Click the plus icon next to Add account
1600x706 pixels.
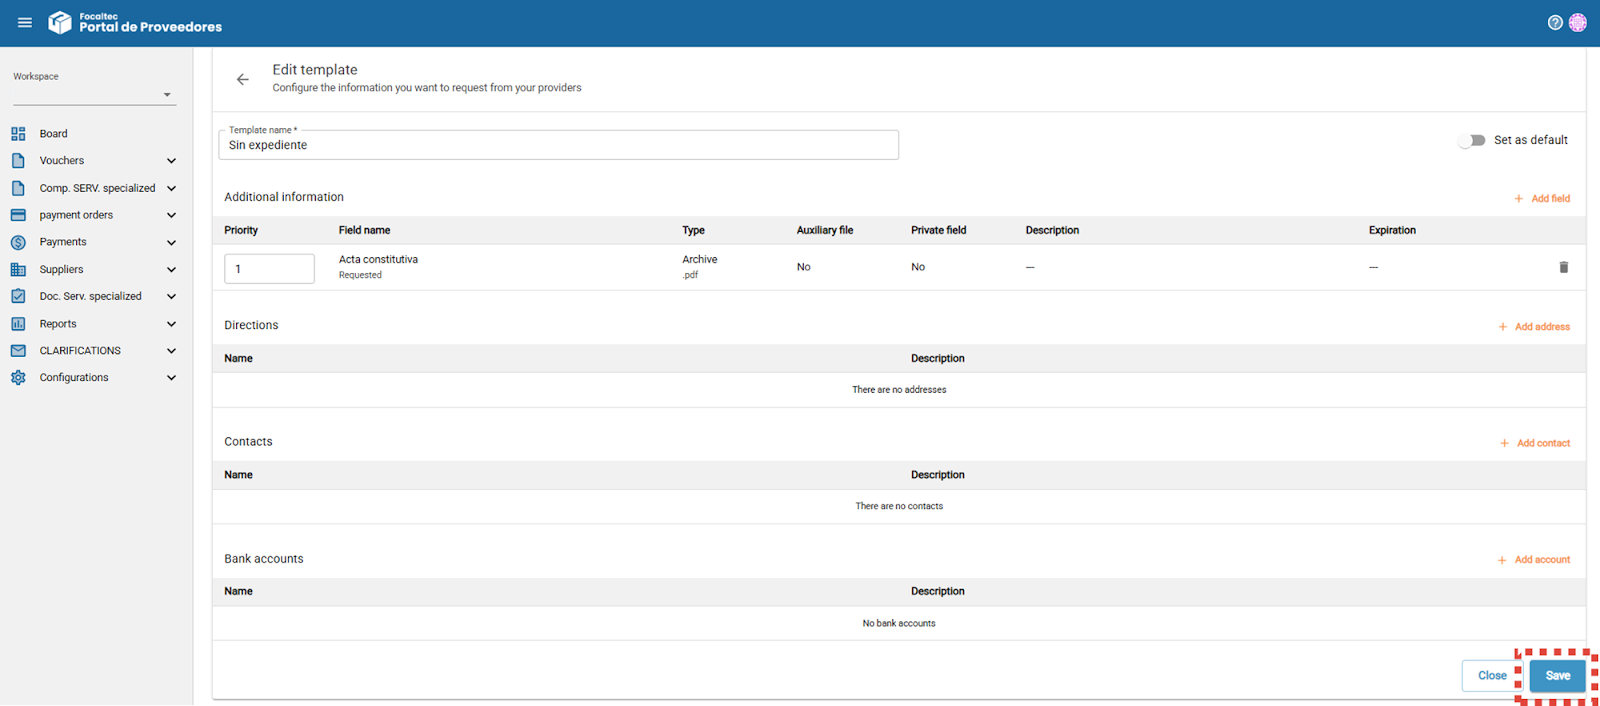1502,560
